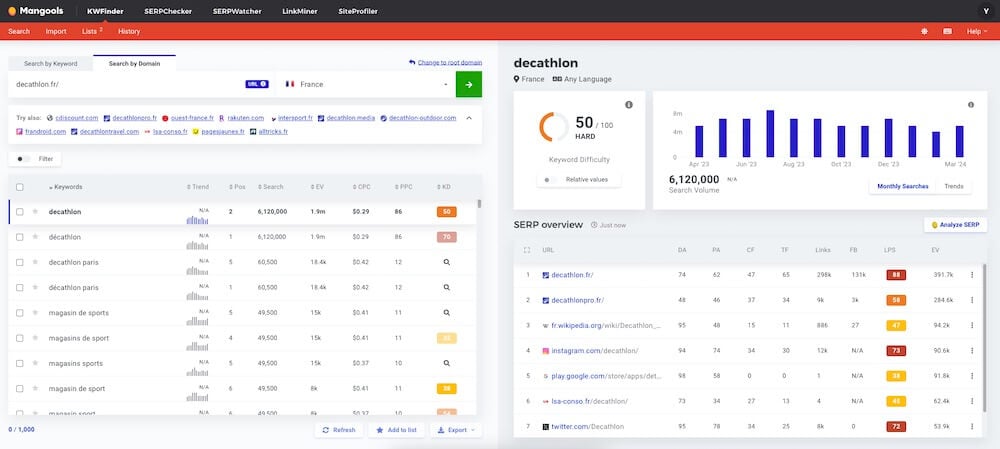Click the red LPS 88 badge
Image resolution: width=1000 pixels, height=449 pixels.
tap(896, 275)
